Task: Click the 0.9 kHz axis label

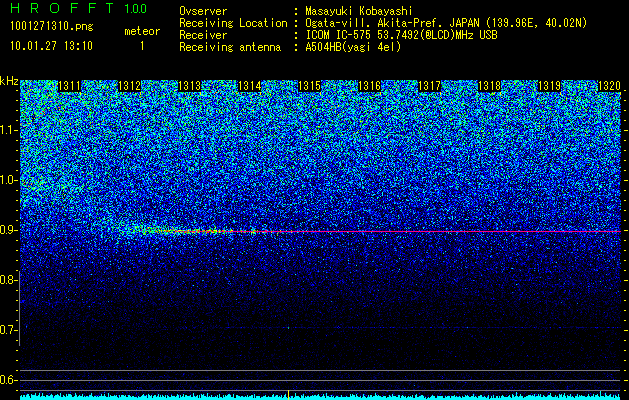Action: tap(8, 230)
